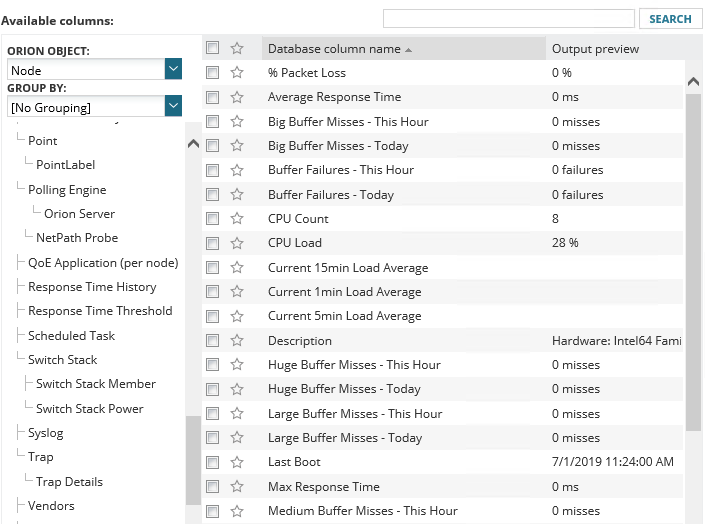This screenshot has width=714, height=524.
Task: Click the favorites star in header row
Action: (x=237, y=48)
